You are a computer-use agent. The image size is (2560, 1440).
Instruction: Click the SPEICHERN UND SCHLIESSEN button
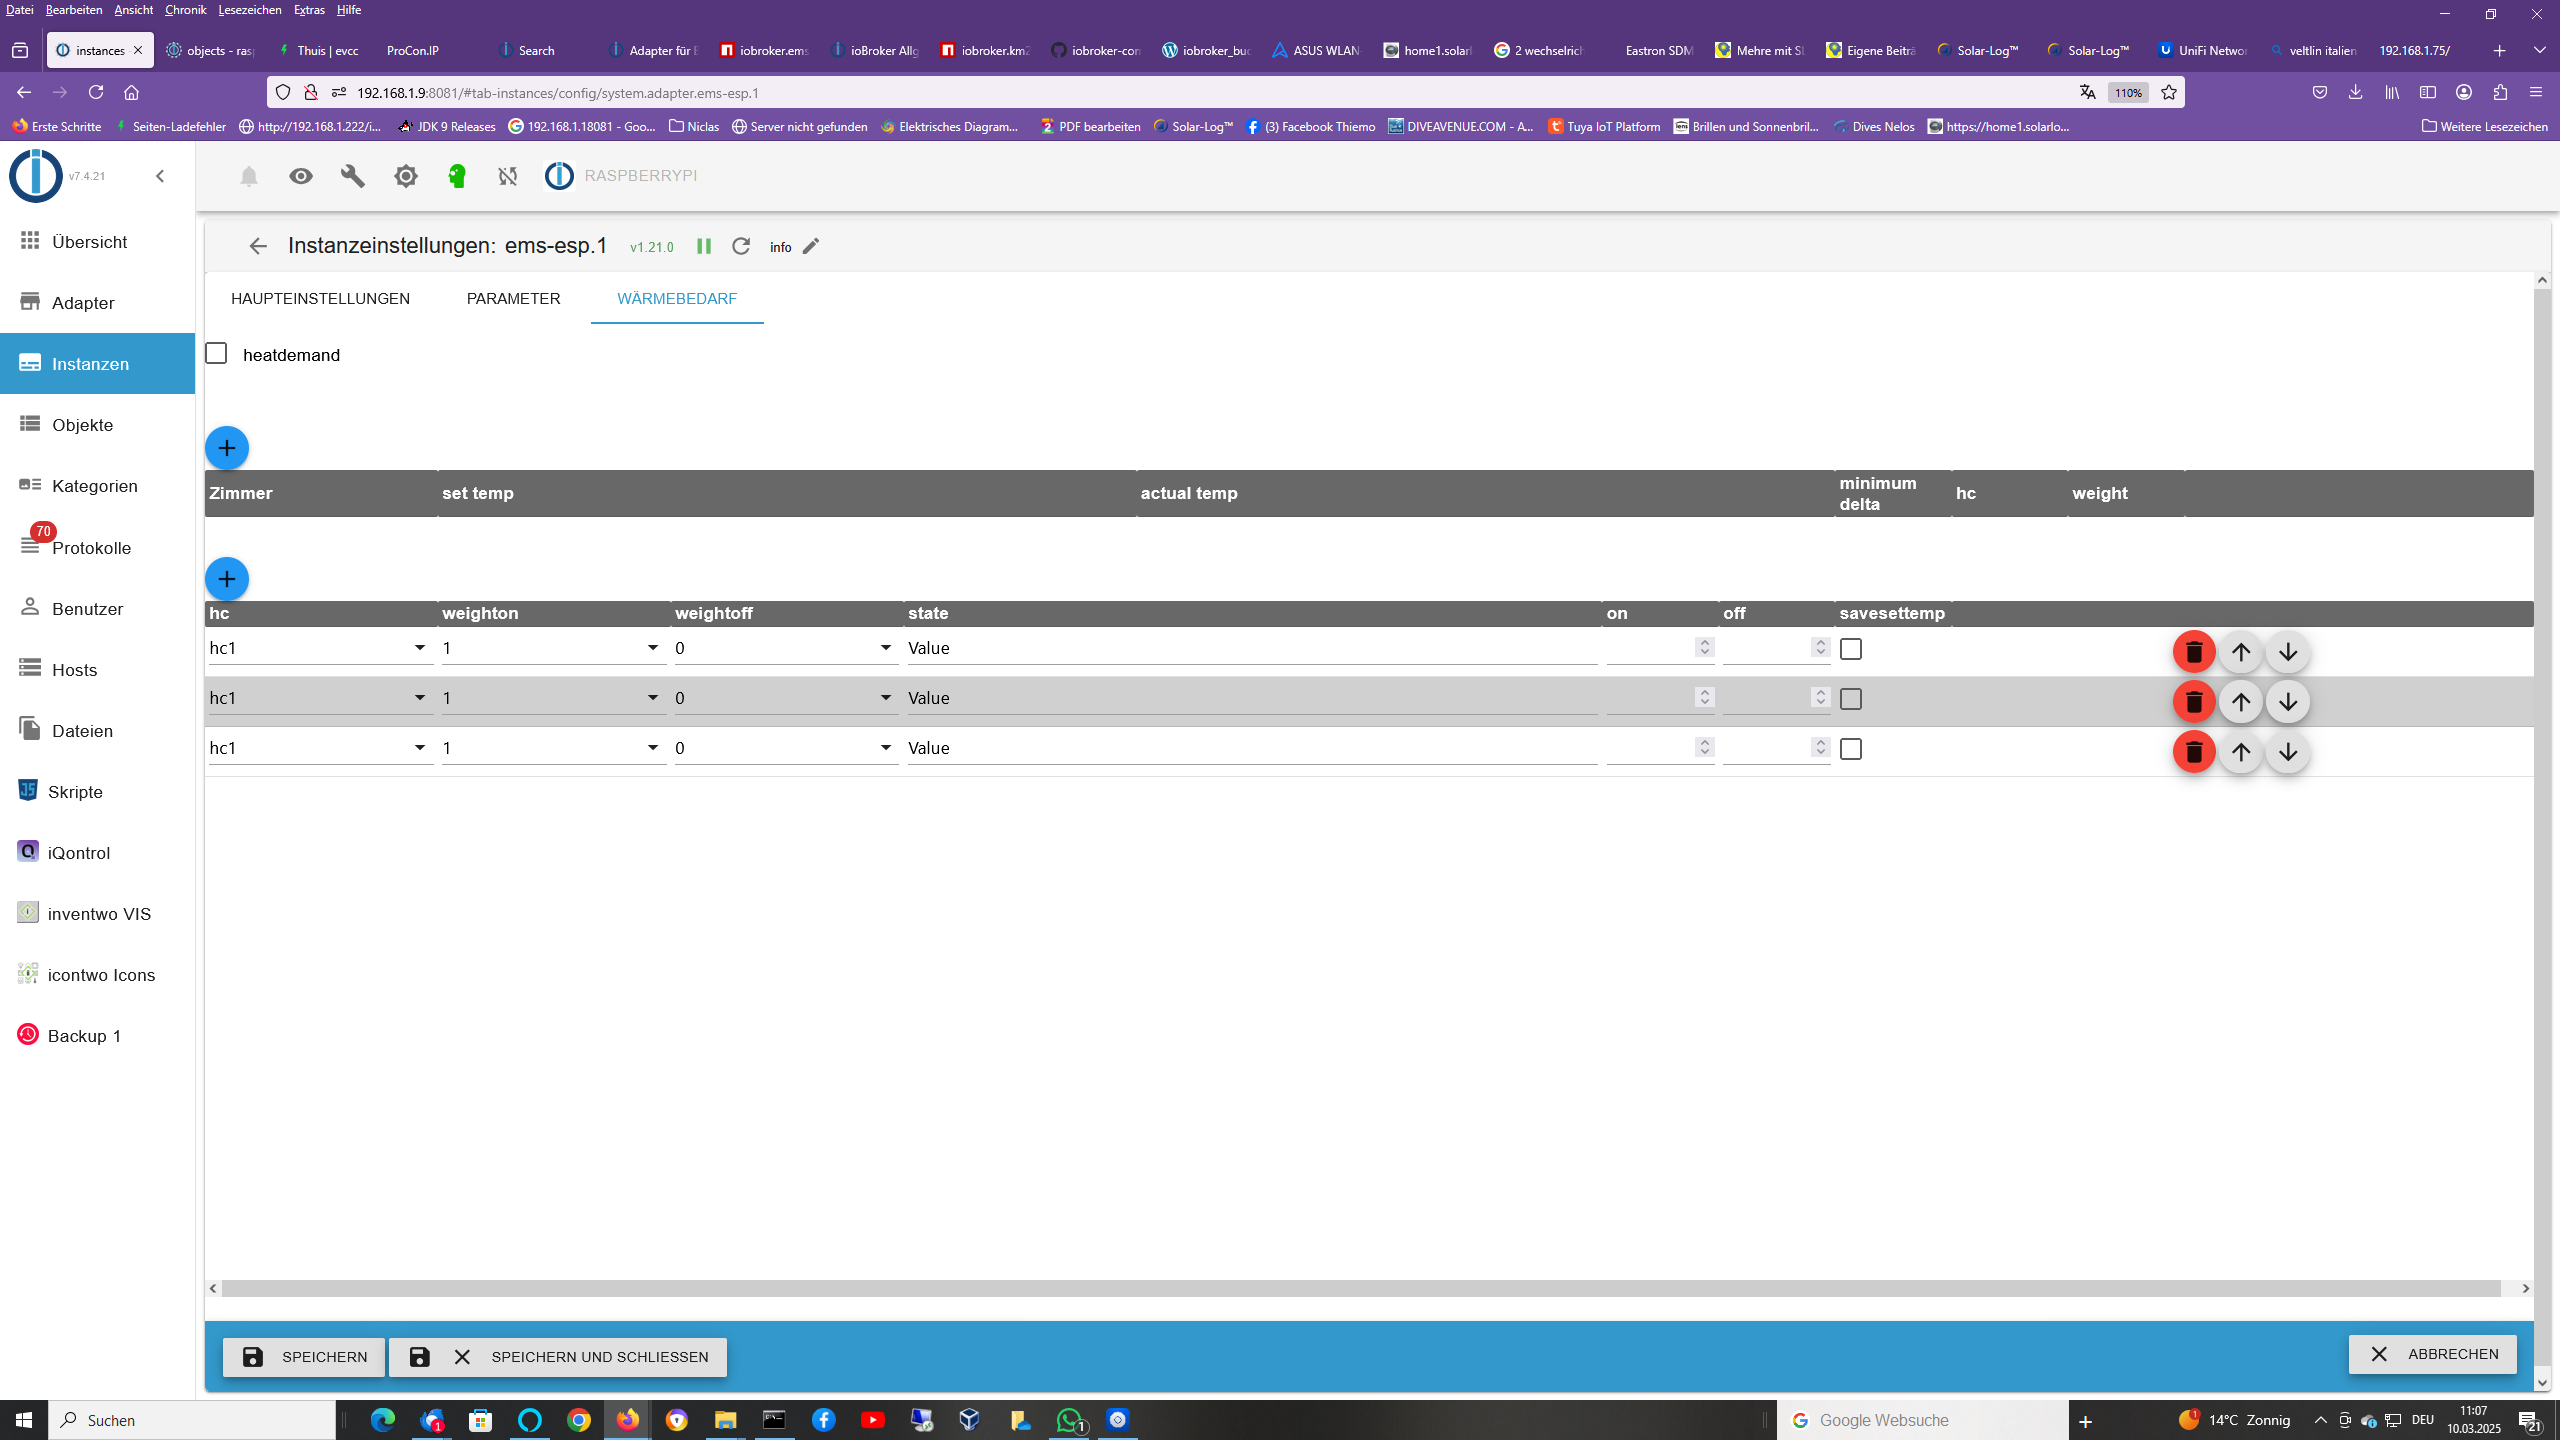point(558,1357)
